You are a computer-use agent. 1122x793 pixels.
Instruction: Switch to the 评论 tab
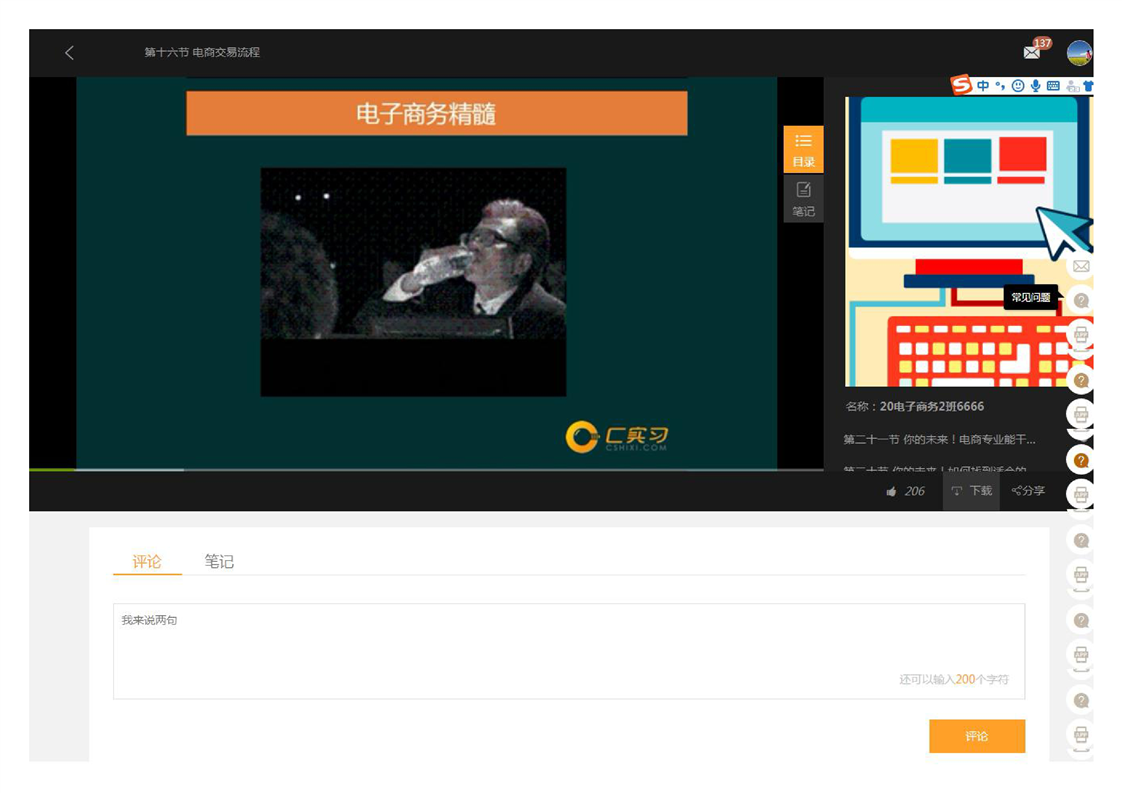(147, 562)
